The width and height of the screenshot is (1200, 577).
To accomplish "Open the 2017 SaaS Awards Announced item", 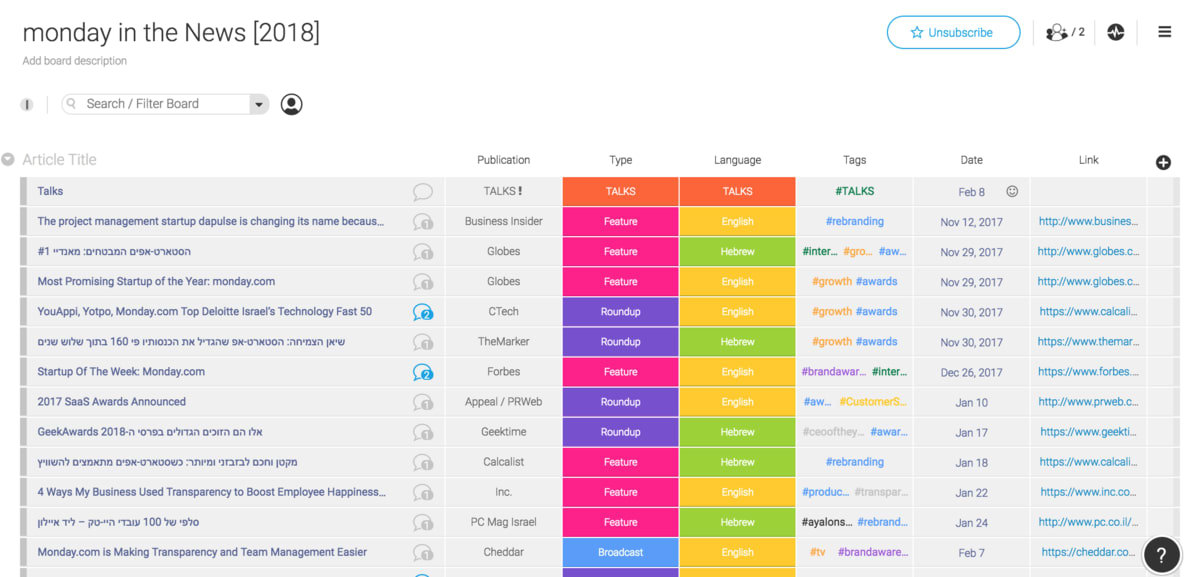I will click(x=111, y=402).
